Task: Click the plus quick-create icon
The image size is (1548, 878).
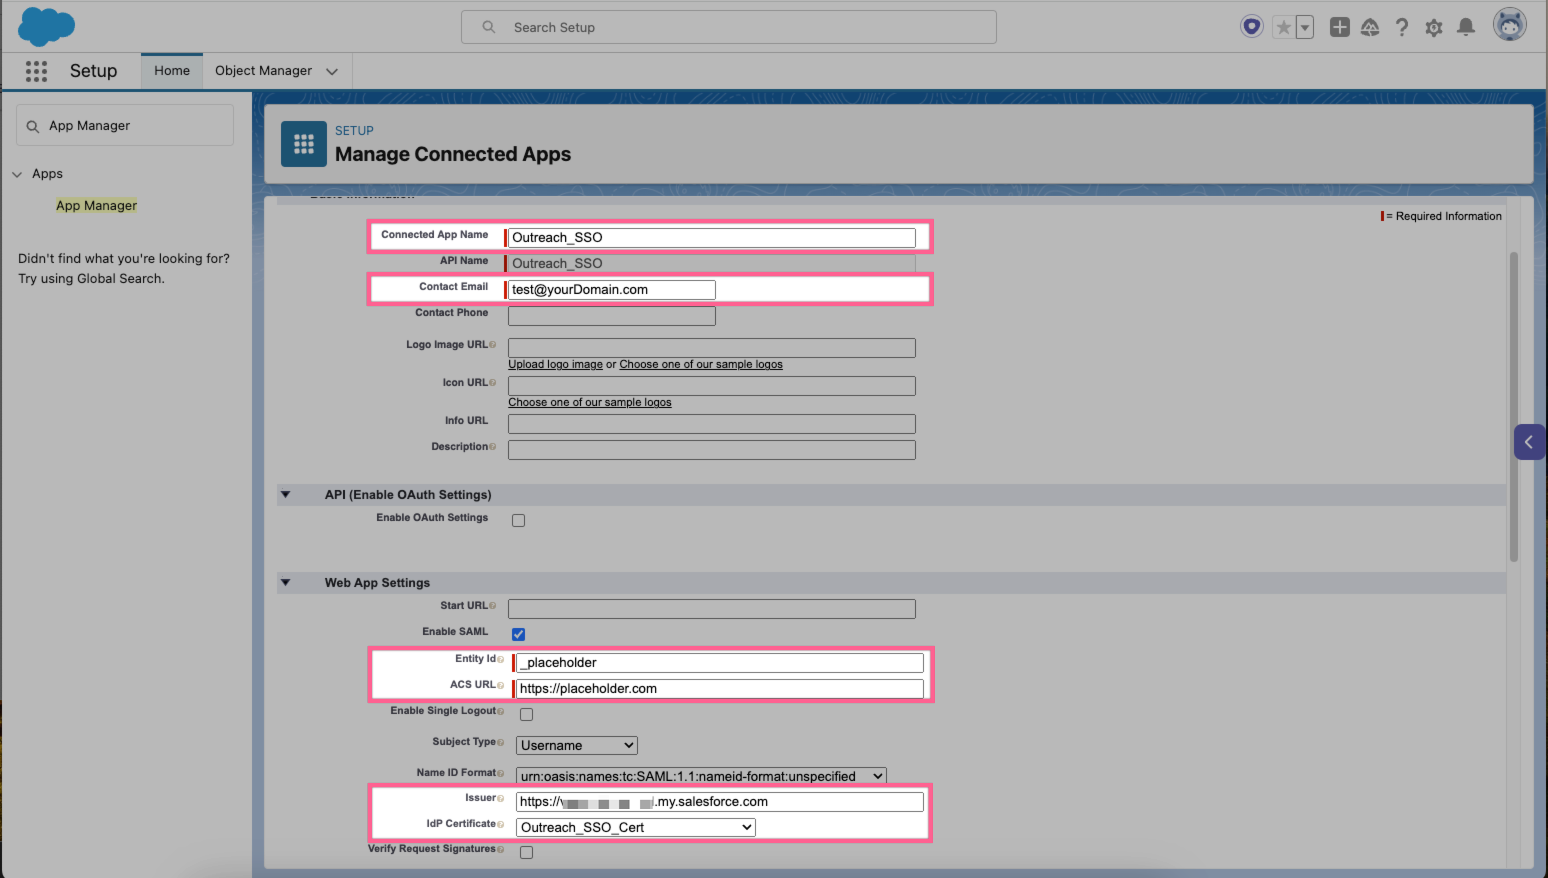Action: tap(1339, 27)
